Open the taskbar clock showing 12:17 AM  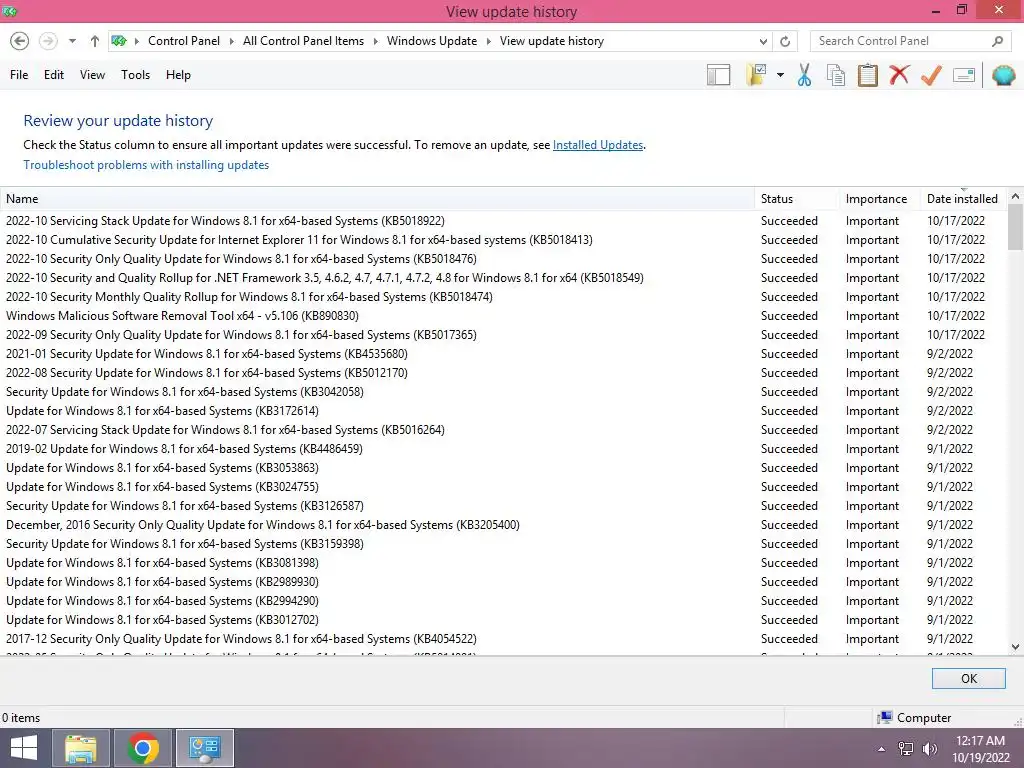[x=980, y=749]
